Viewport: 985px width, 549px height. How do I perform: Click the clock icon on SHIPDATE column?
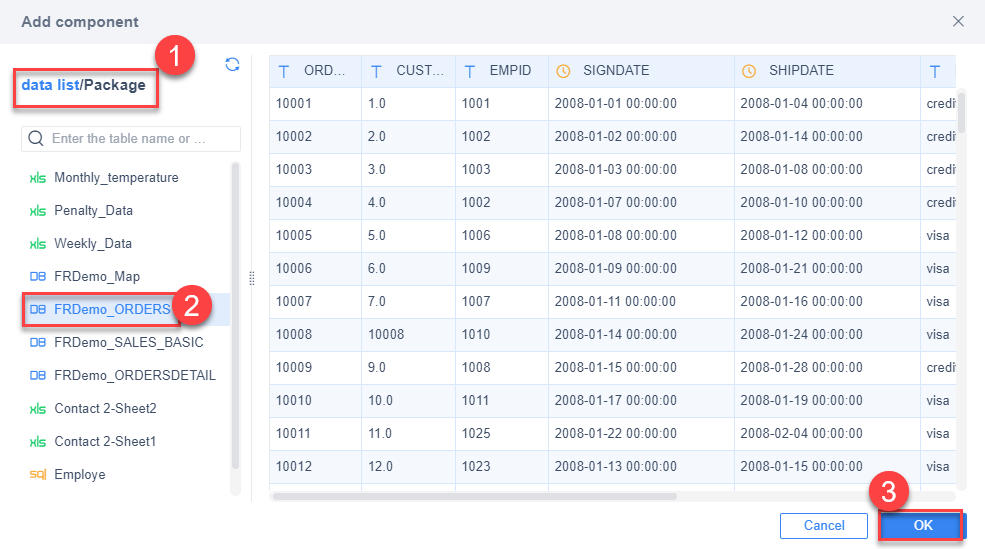pyautogui.click(x=749, y=71)
